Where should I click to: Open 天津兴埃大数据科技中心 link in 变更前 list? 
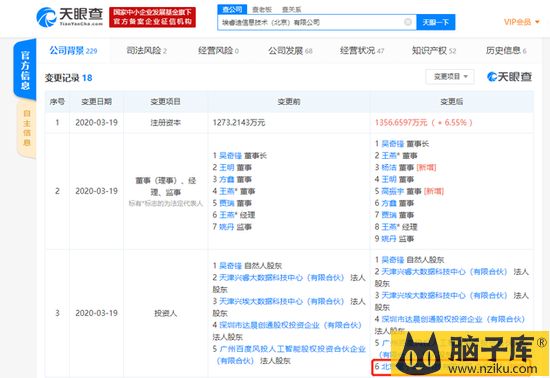[x=282, y=302]
